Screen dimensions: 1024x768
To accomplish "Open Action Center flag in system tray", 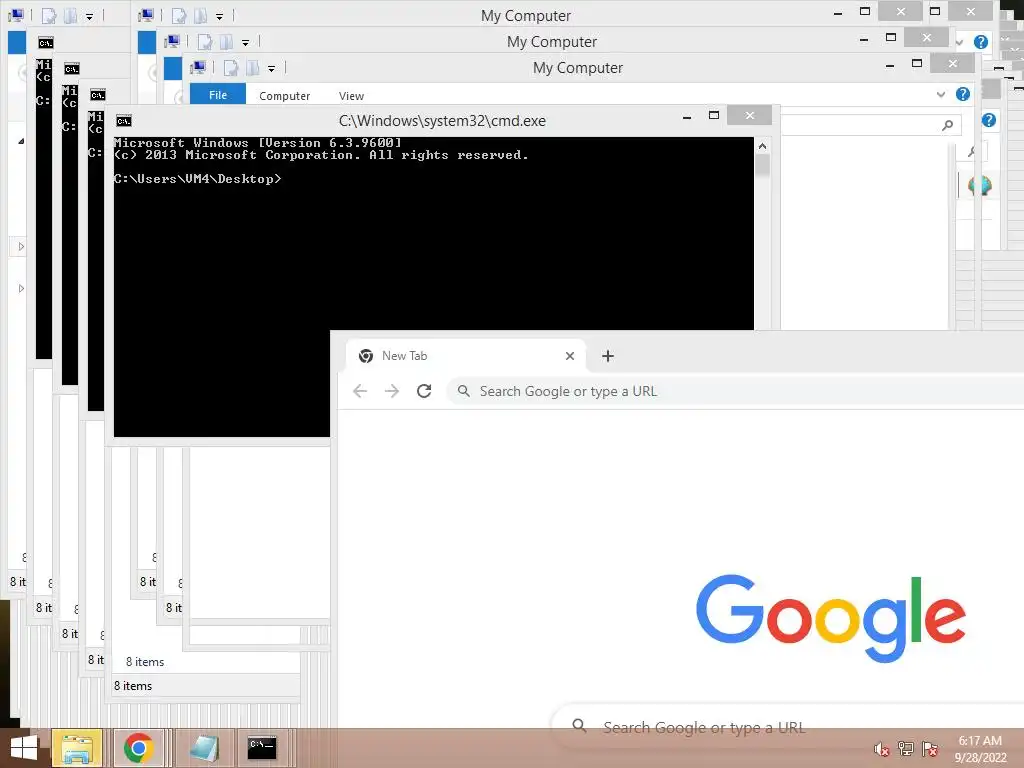I will point(930,749).
